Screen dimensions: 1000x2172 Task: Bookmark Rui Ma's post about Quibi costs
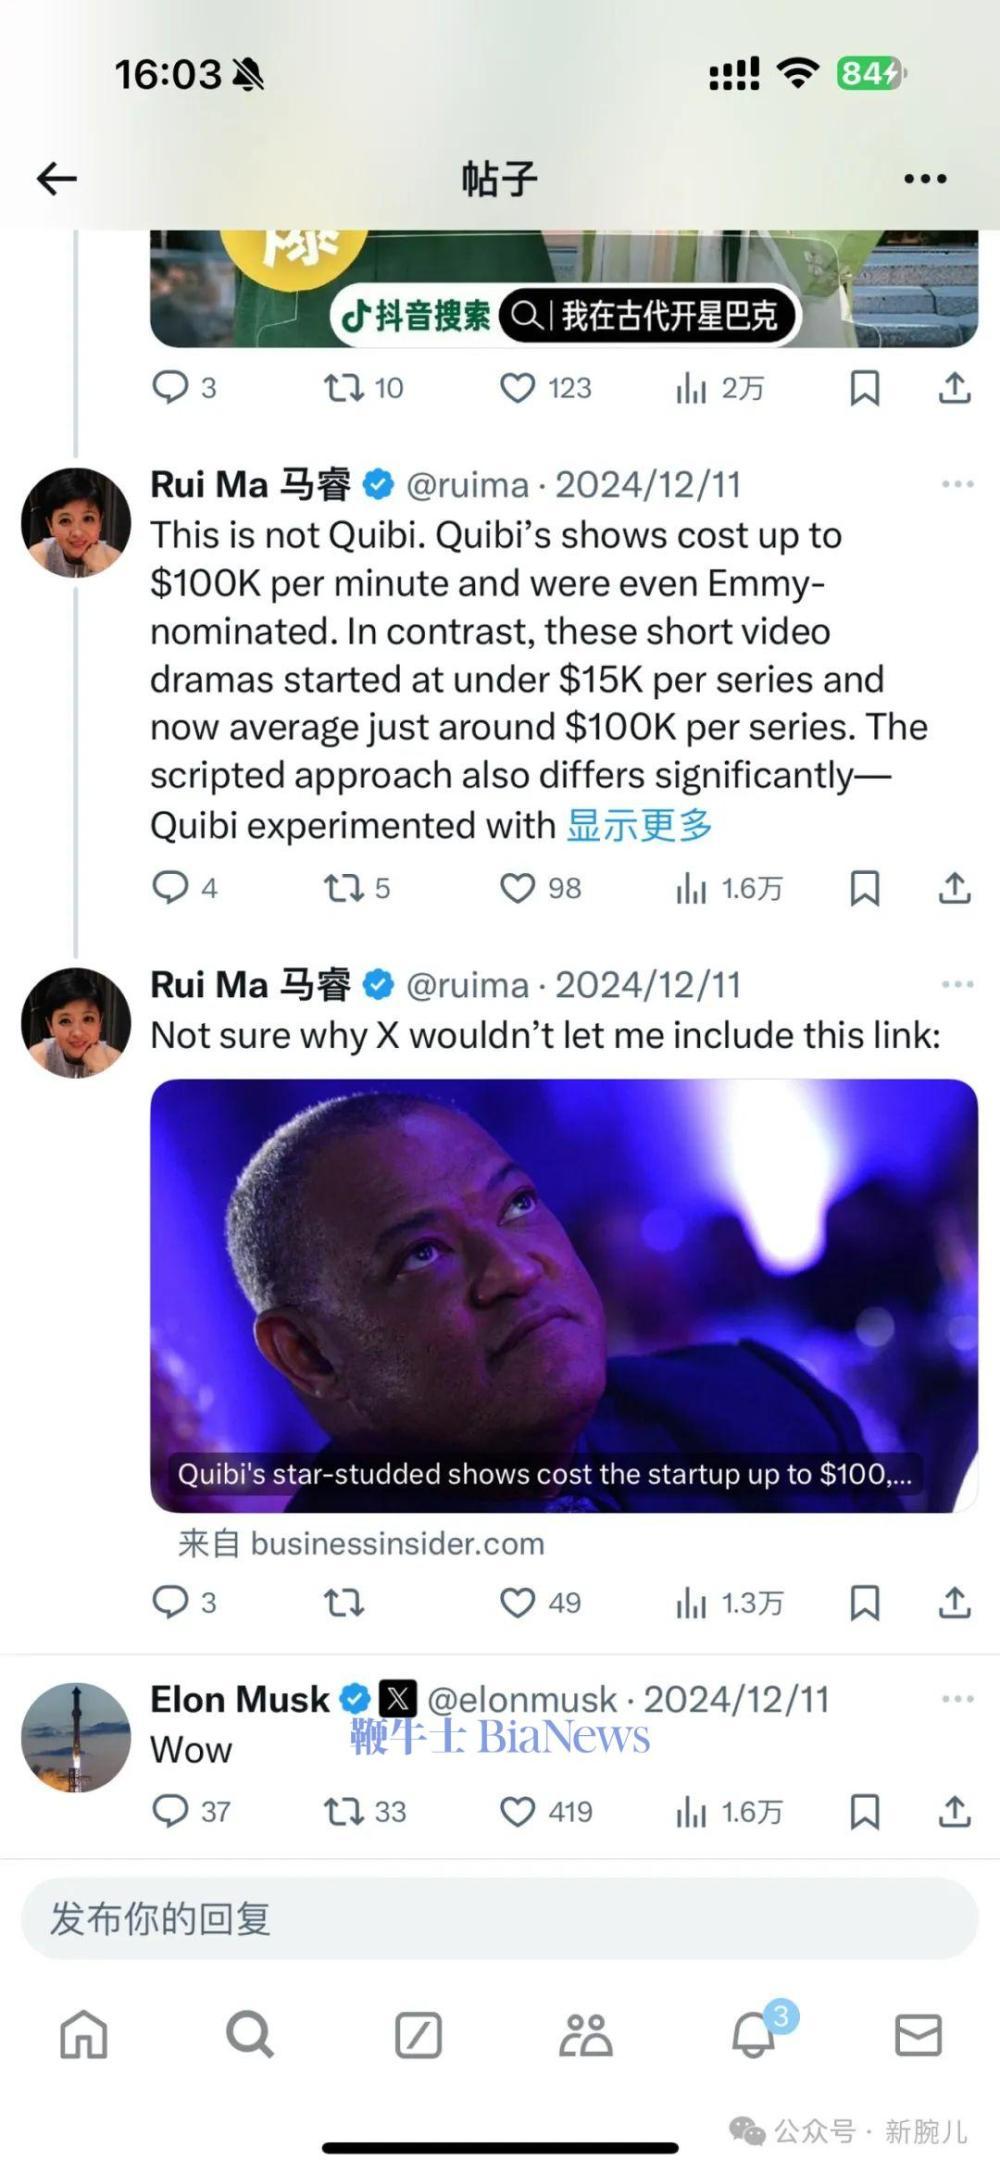tap(866, 888)
